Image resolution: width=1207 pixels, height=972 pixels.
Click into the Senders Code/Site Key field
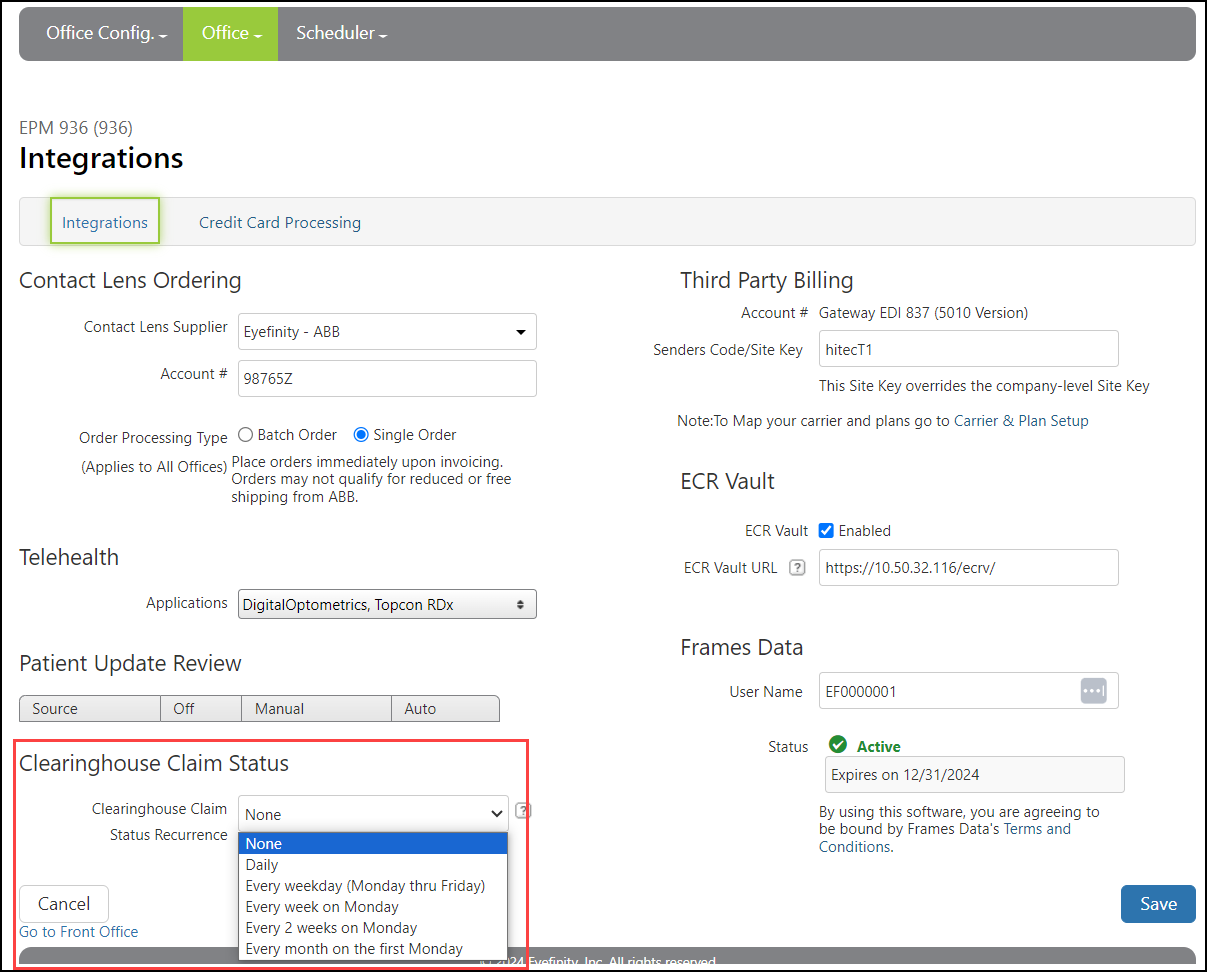[x=968, y=349]
